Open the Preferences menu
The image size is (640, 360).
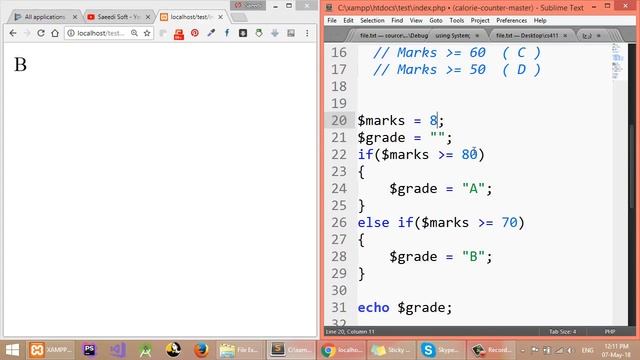tap(511, 20)
